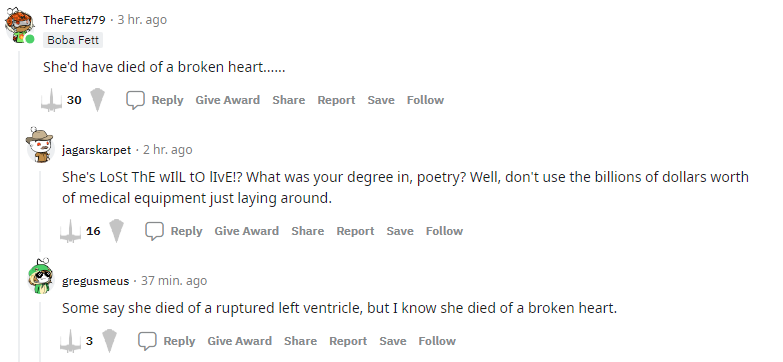Open TheFettz79's avatar profile
The image size is (783, 362).
coord(19,25)
